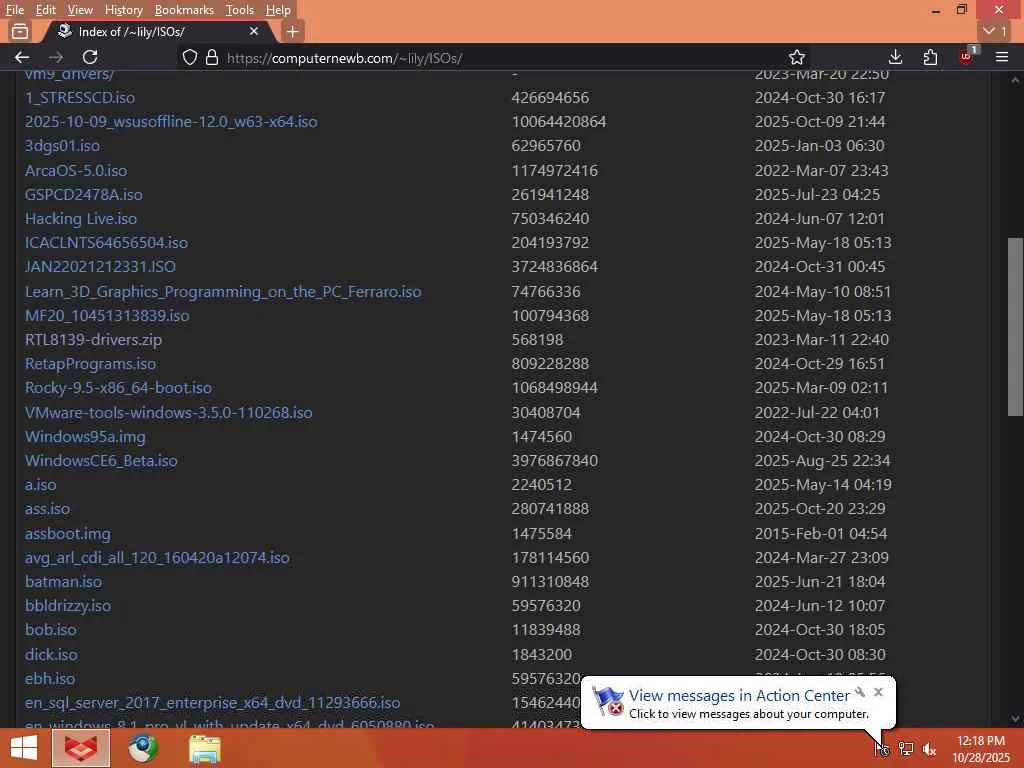Open the View menu
The width and height of the screenshot is (1024, 768).
click(80, 10)
